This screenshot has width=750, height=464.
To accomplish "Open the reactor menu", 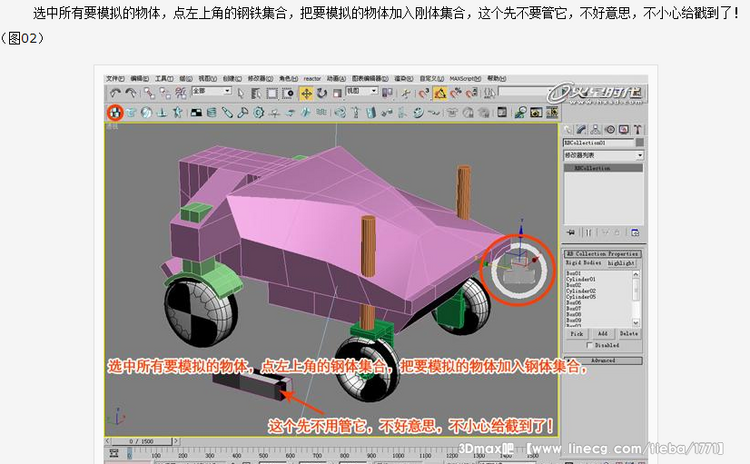I will pos(312,78).
